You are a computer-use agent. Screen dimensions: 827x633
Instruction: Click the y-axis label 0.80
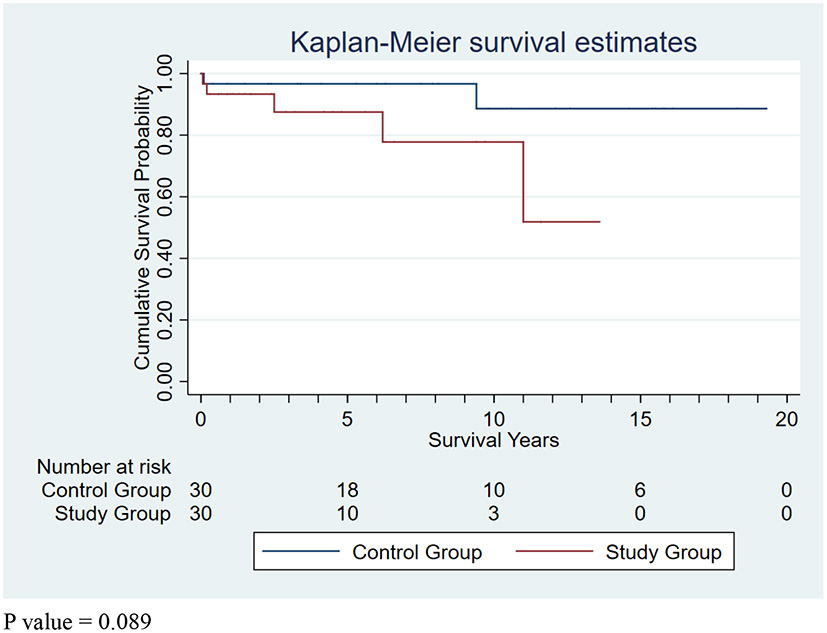click(166, 135)
